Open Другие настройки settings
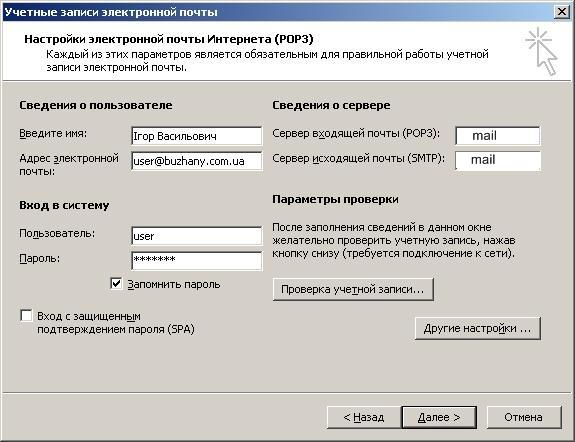The height and width of the screenshot is (442, 575). (477, 328)
